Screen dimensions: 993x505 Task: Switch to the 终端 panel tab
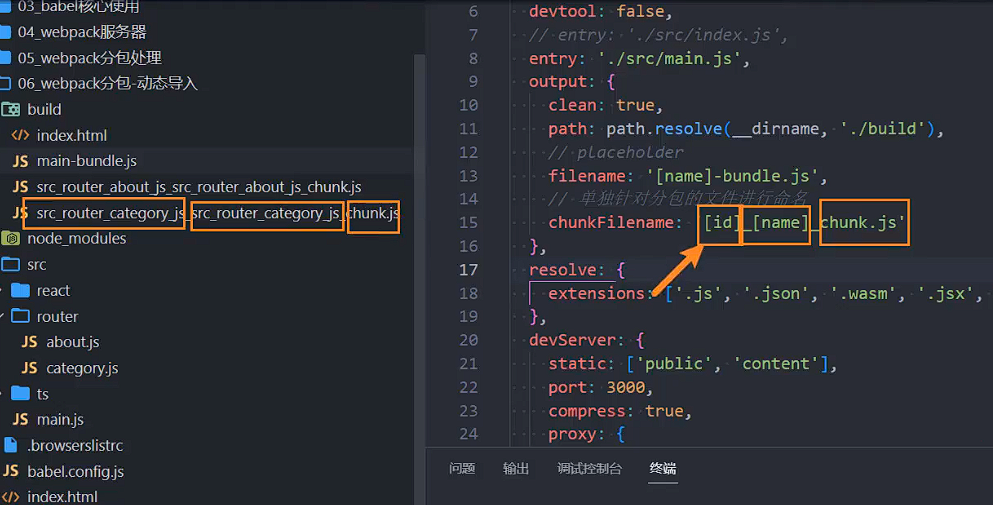(662, 468)
